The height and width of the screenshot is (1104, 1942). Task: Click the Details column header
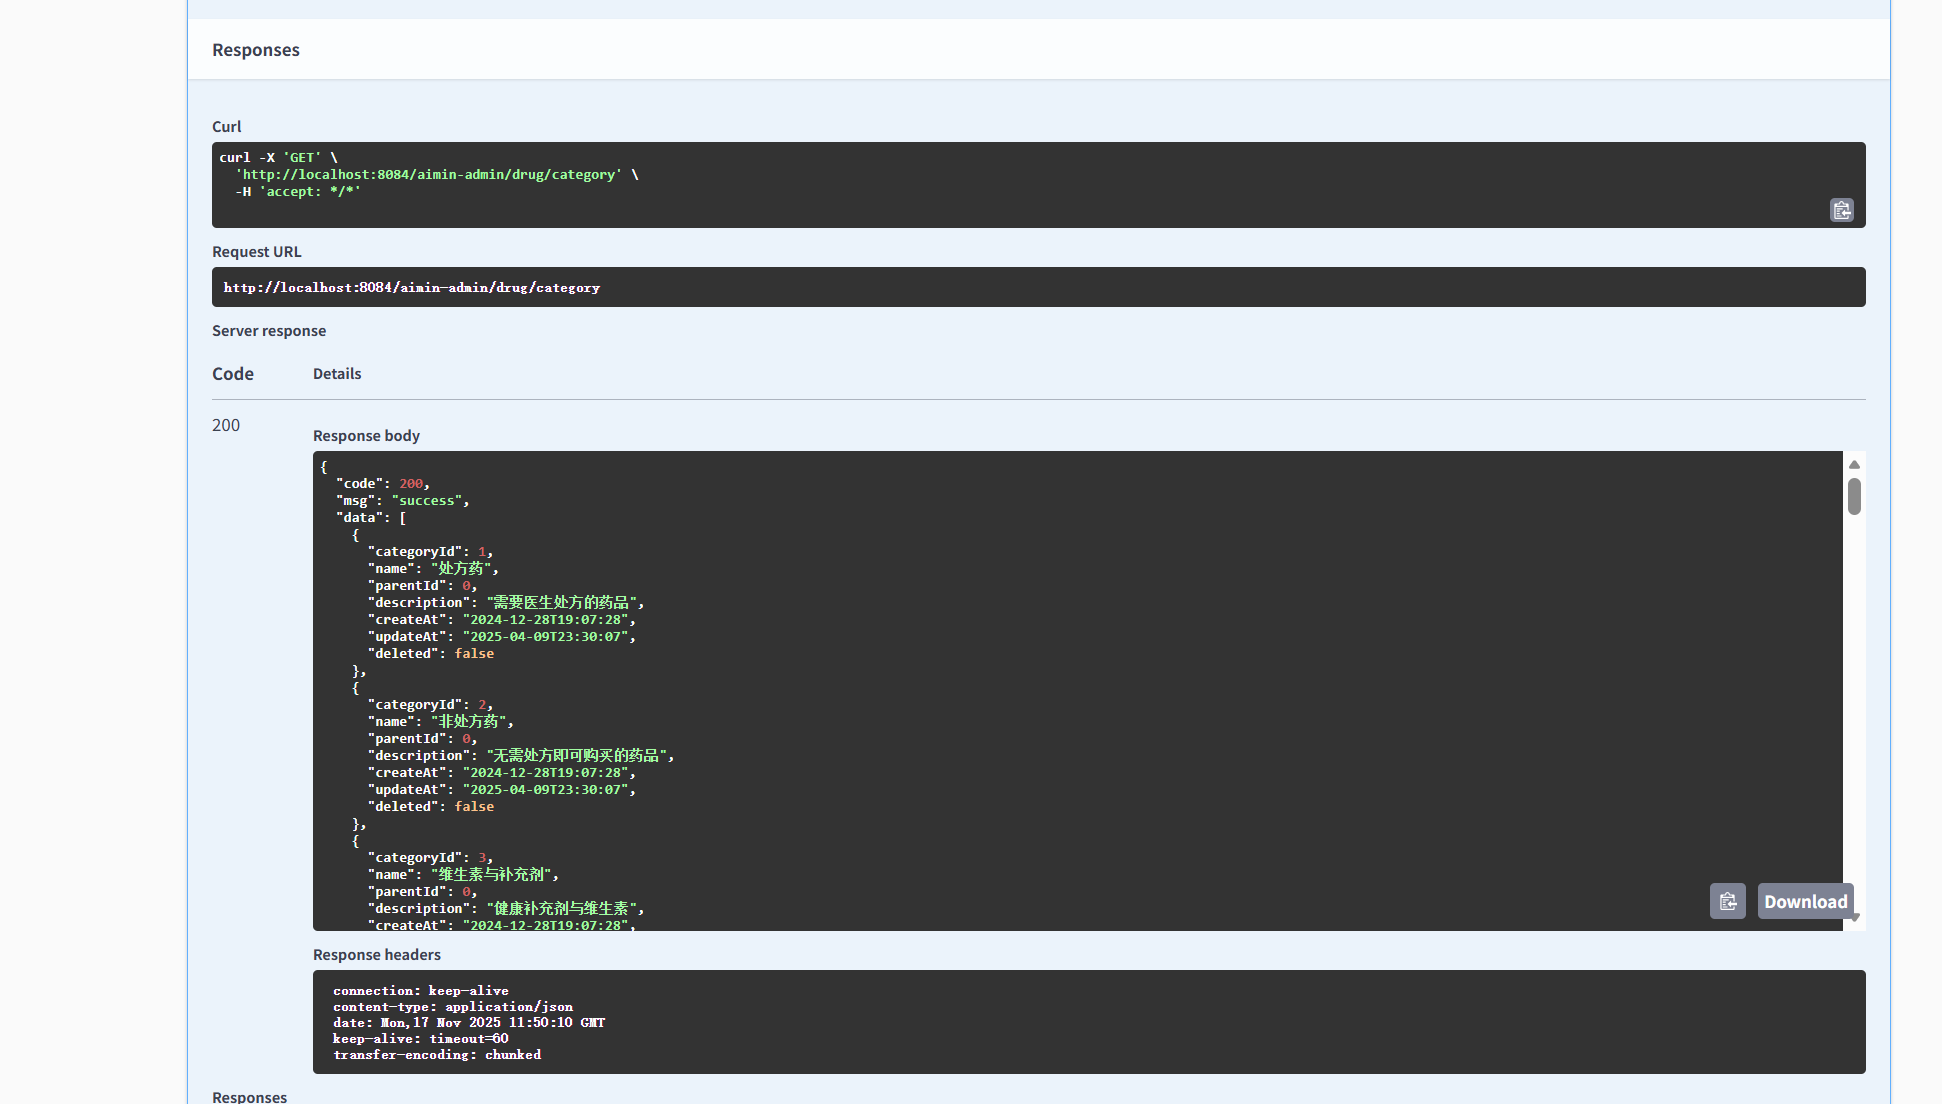point(337,374)
